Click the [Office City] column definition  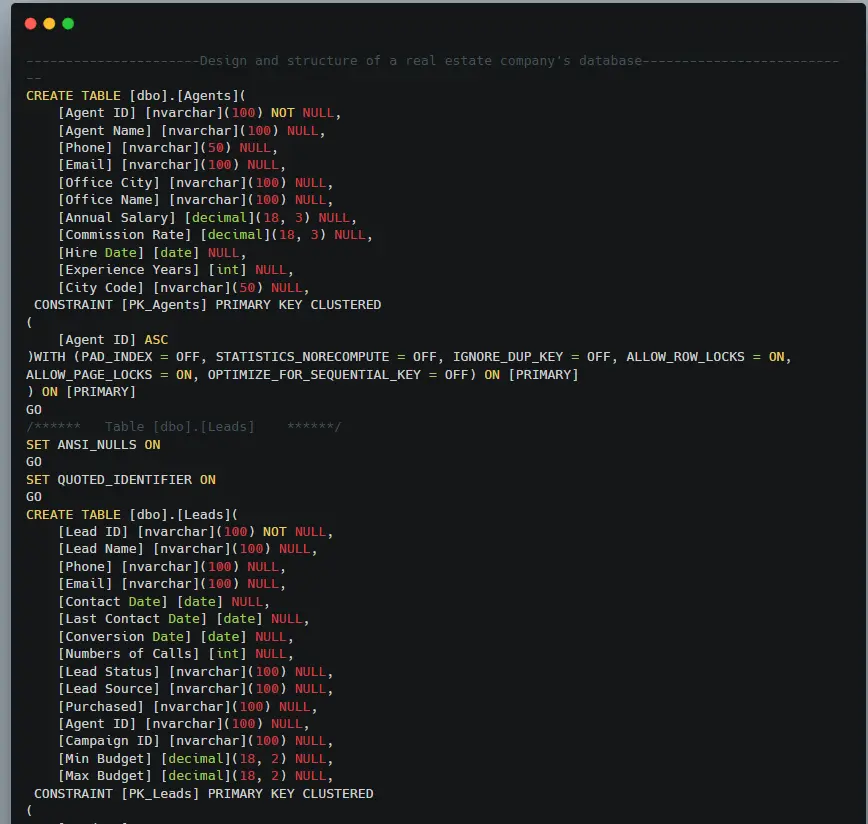click(195, 183)
